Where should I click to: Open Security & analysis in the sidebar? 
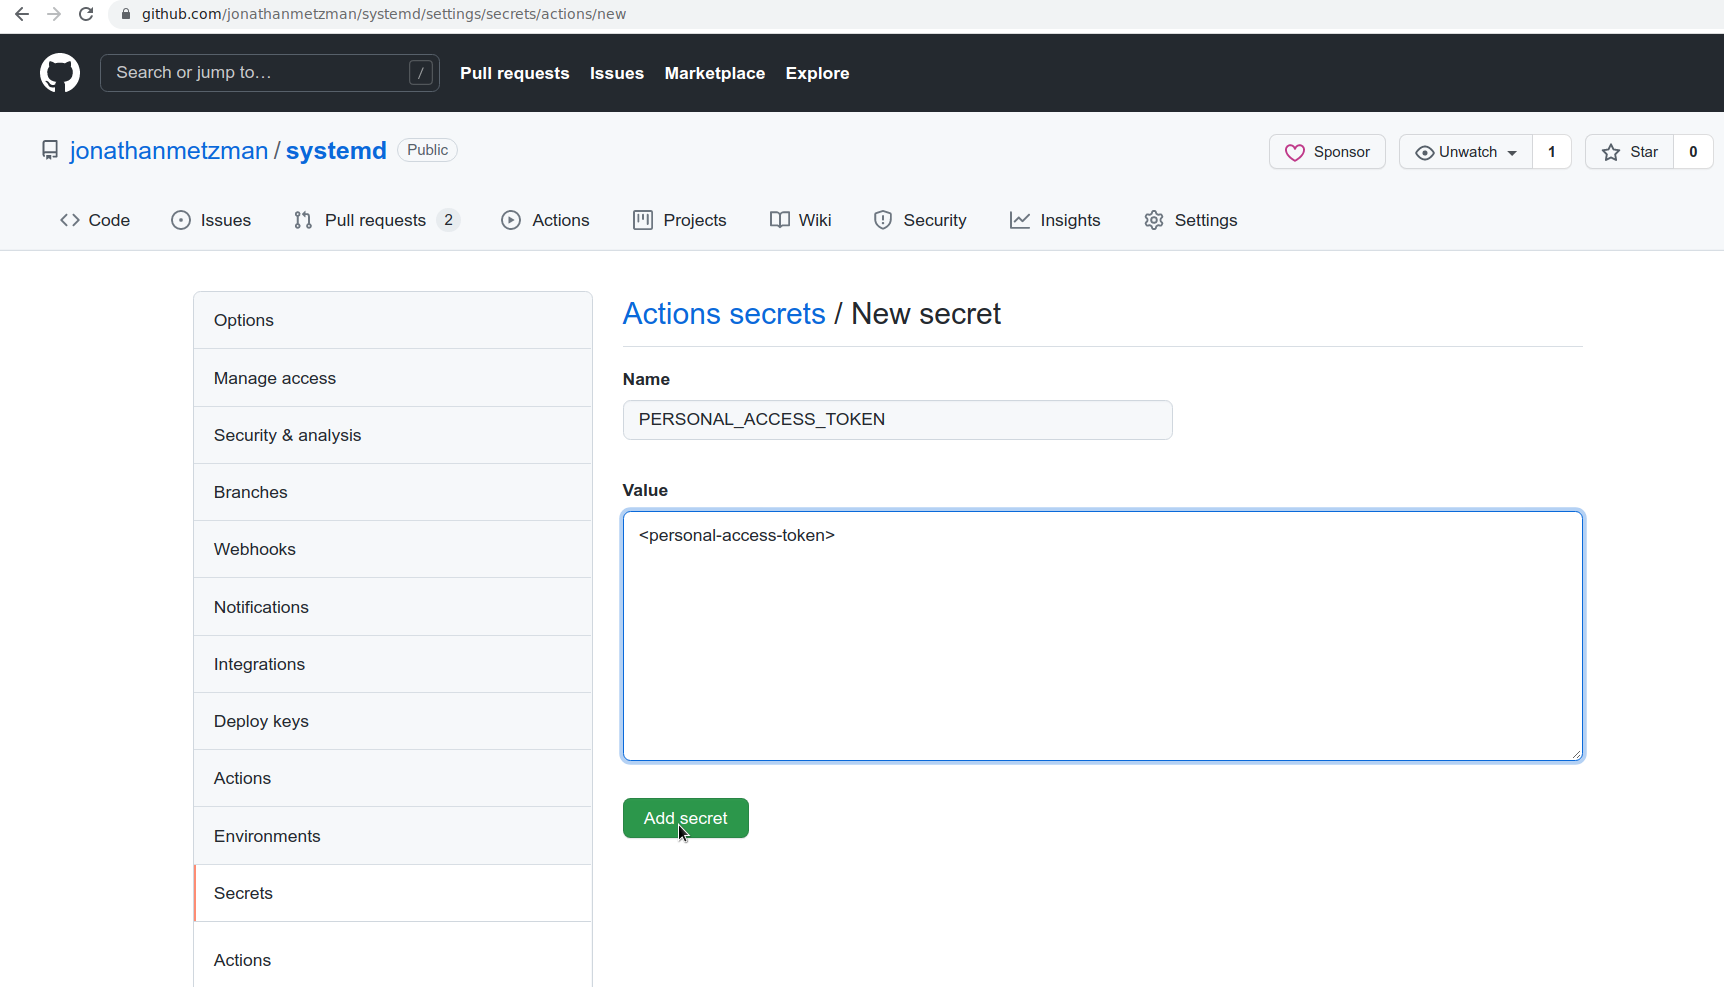[x=393, y=435]
